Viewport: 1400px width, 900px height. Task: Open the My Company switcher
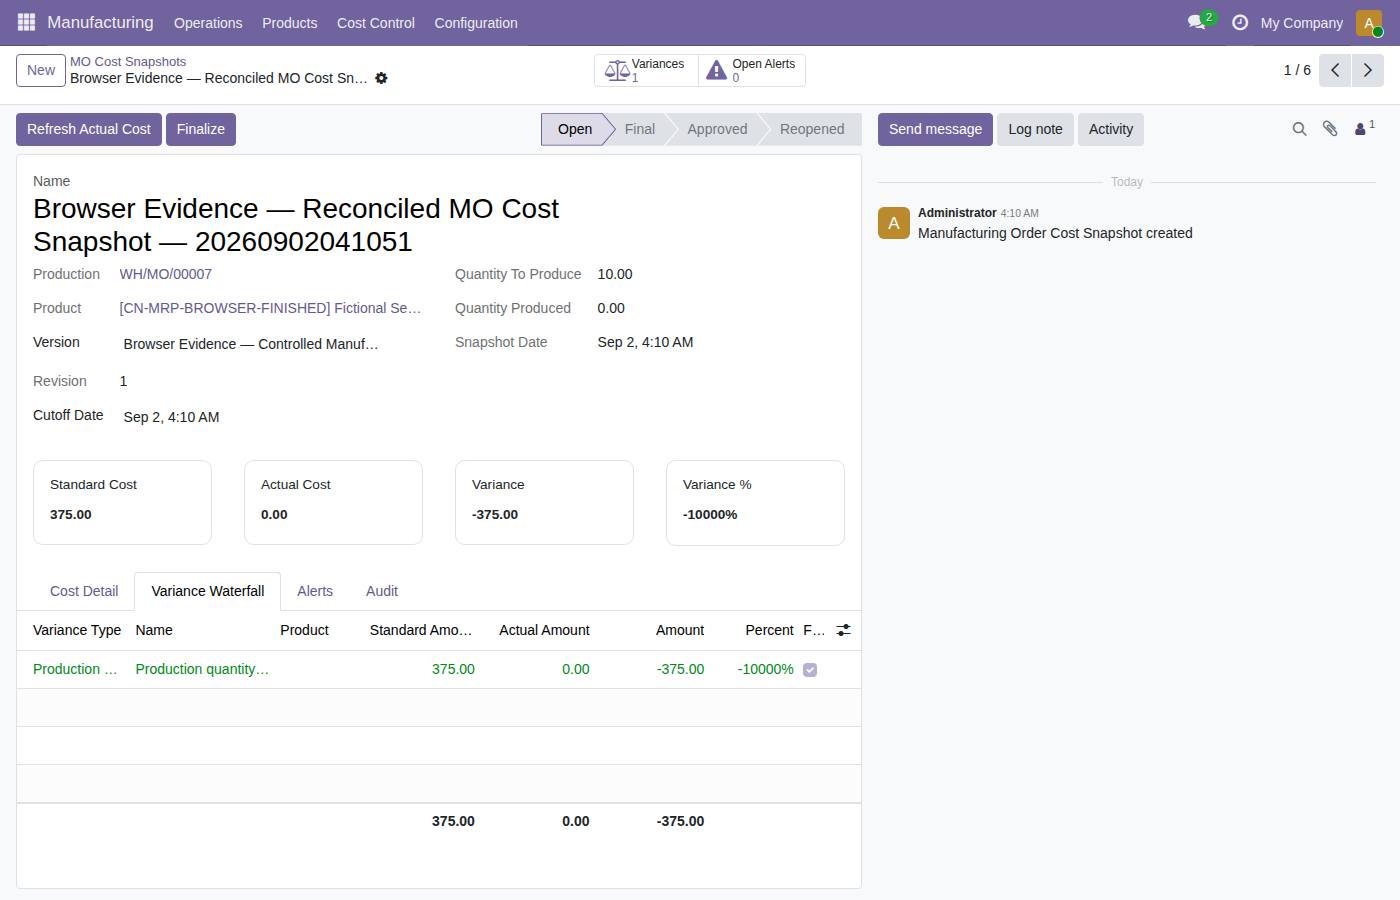1301,22
